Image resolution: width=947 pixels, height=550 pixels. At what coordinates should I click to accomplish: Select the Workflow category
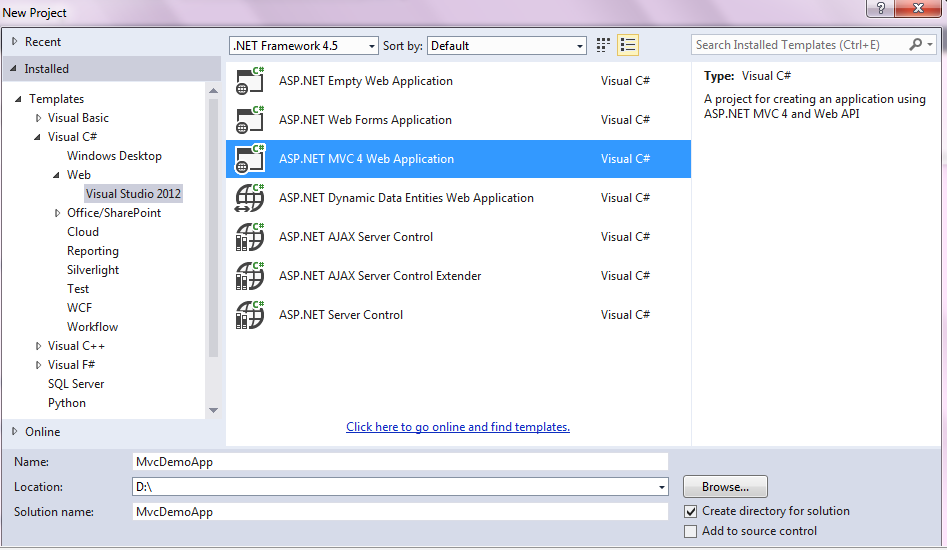tap(92, 327)
